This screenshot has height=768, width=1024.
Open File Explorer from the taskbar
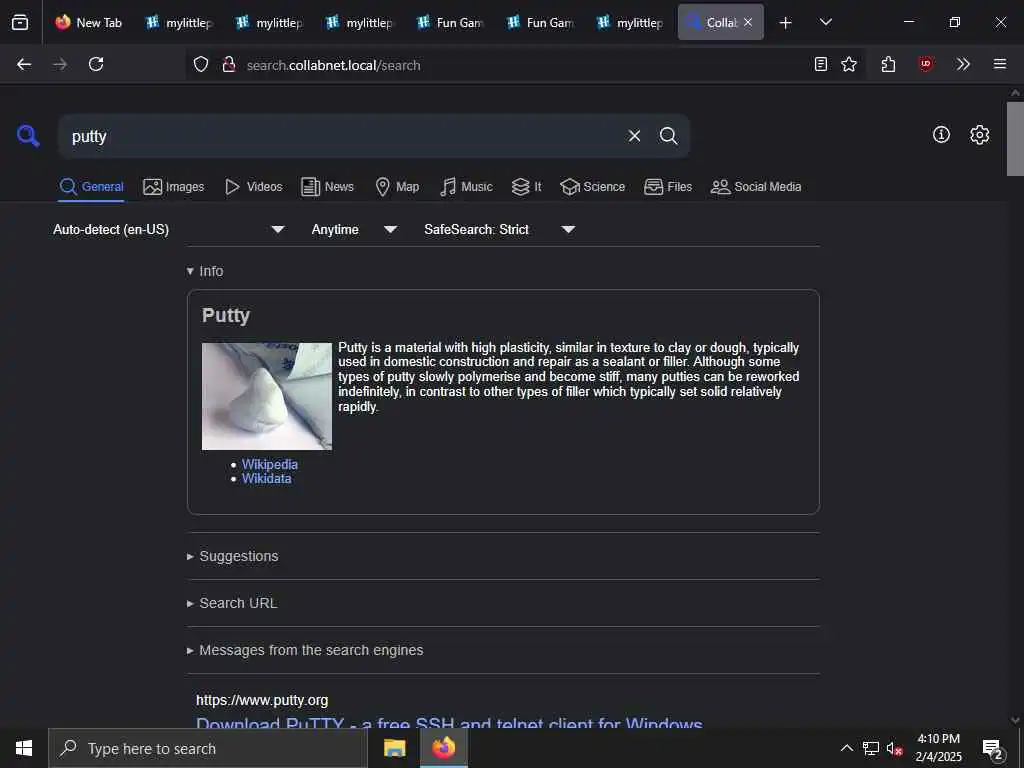tap(394, 748)
